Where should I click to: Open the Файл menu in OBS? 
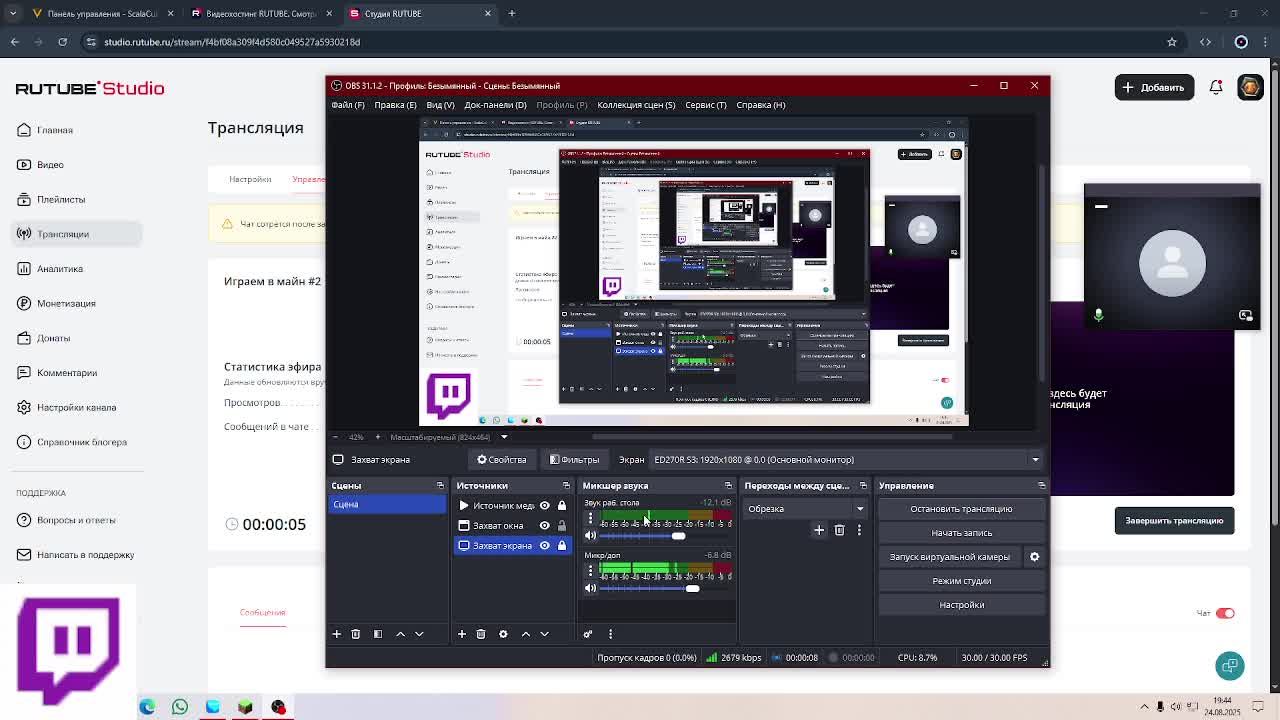pos(348,105)
